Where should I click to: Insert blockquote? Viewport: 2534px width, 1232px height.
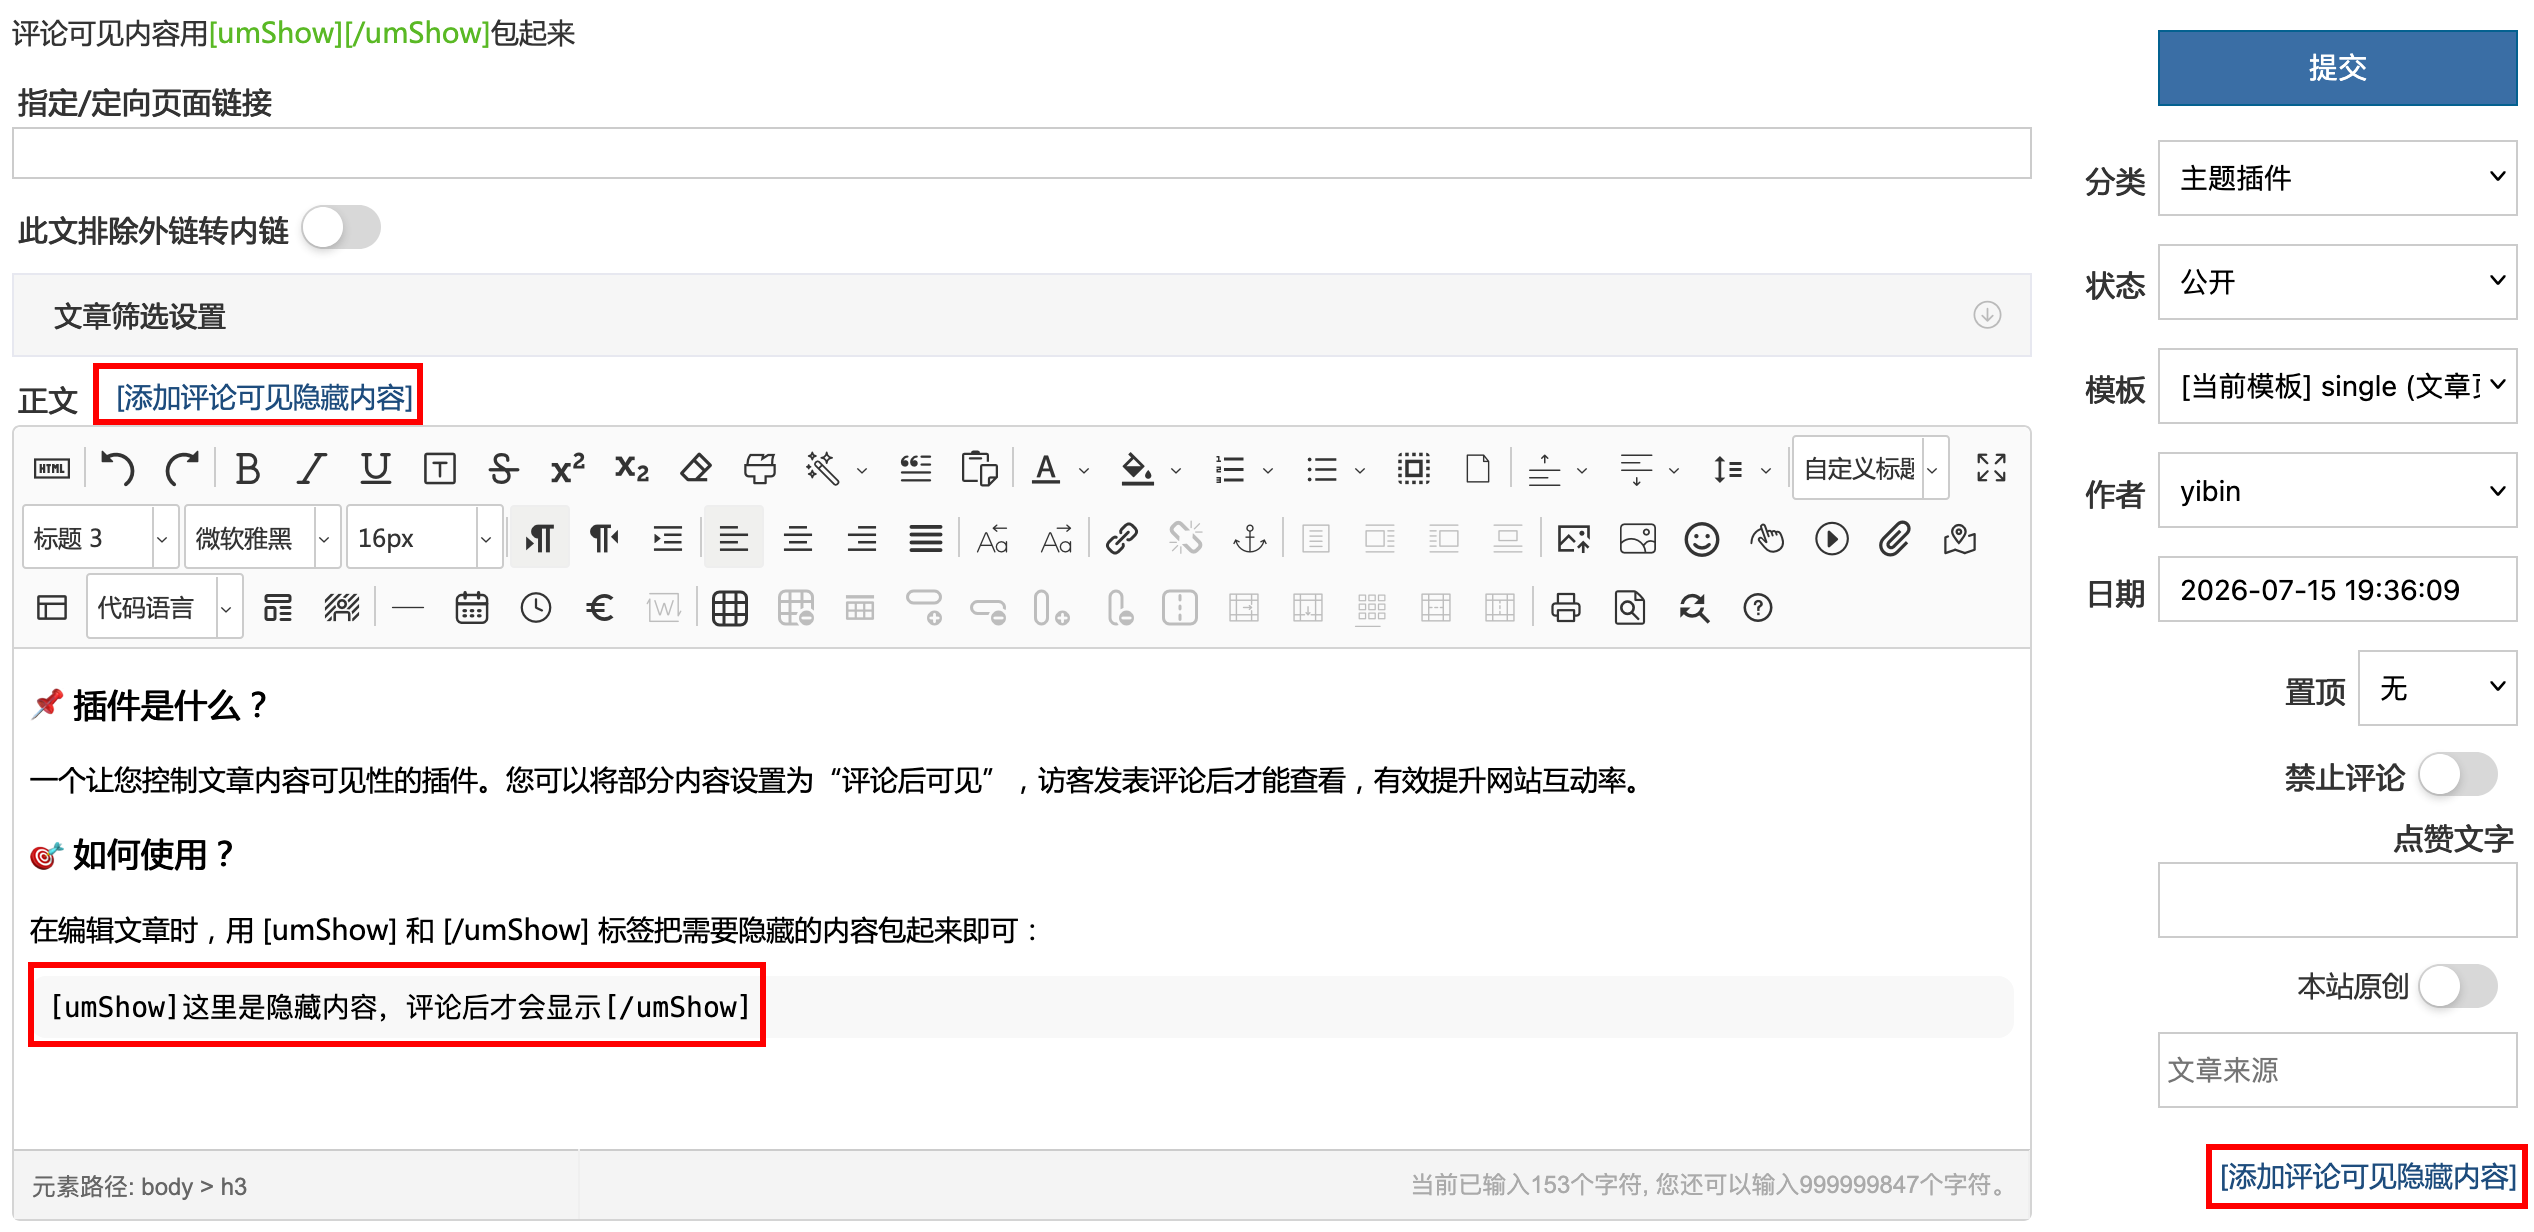(915, 468)
